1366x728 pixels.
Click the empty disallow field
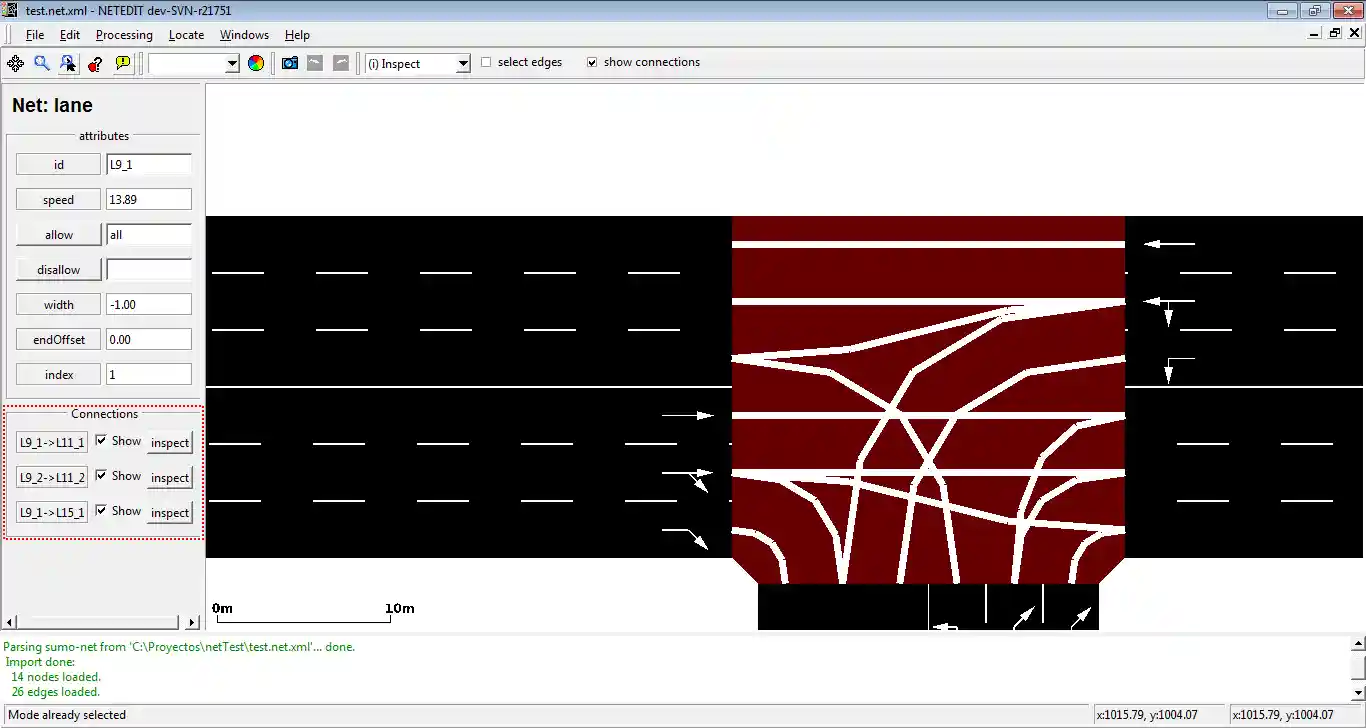coord(149,270)
